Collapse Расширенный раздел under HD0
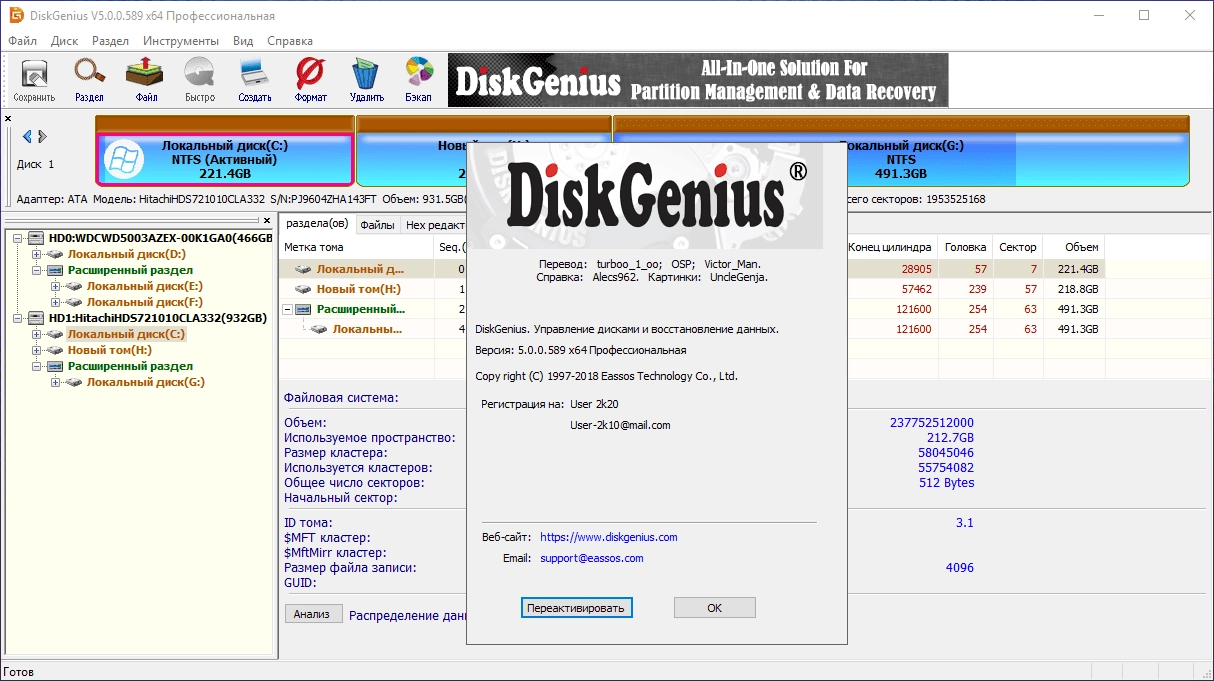Screen dimensions: 1214x681 point(37,270)
